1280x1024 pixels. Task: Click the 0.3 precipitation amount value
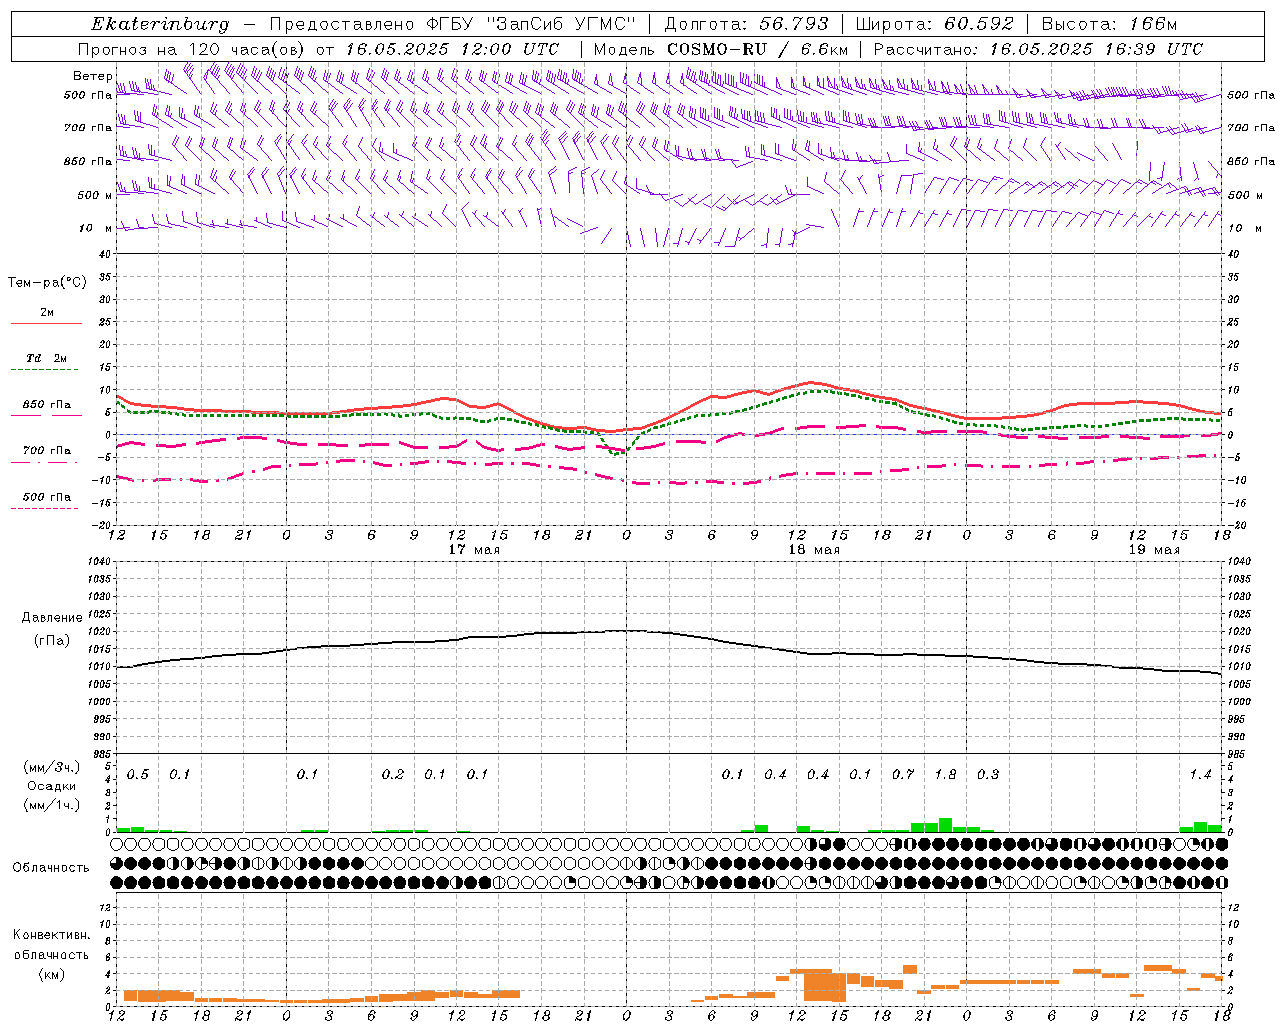point(988,774)
